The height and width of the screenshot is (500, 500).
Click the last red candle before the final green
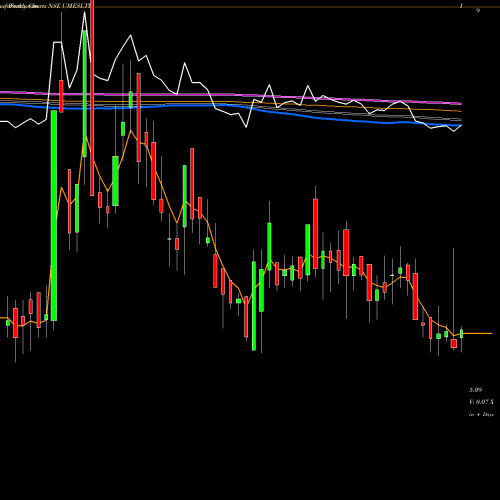[x=454, y=344]
